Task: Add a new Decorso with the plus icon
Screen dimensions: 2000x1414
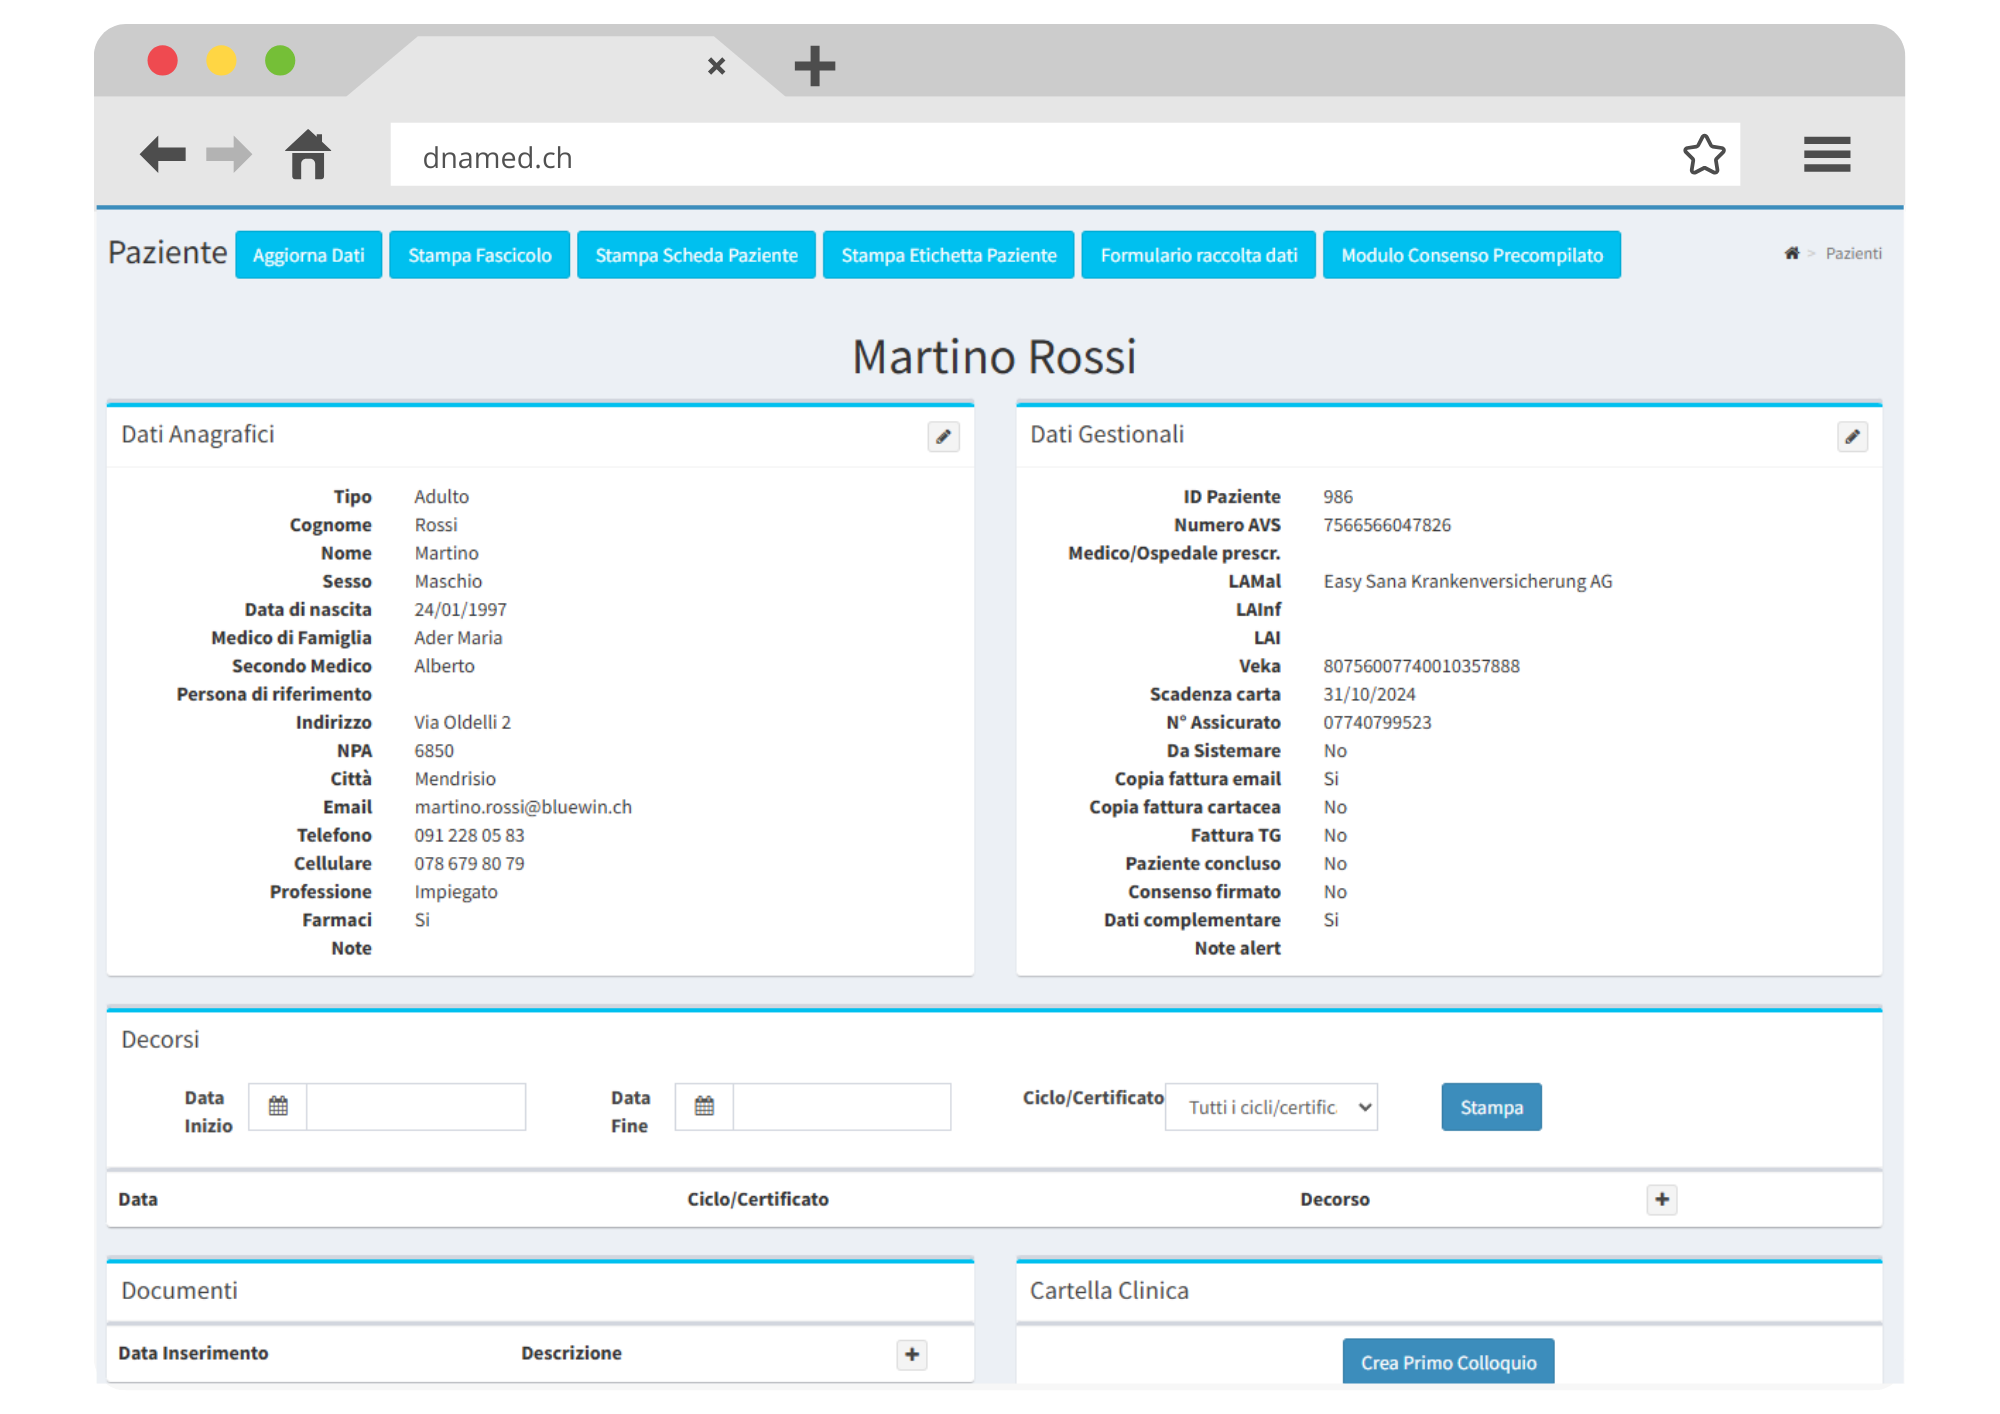Action: (1662, 1199)
